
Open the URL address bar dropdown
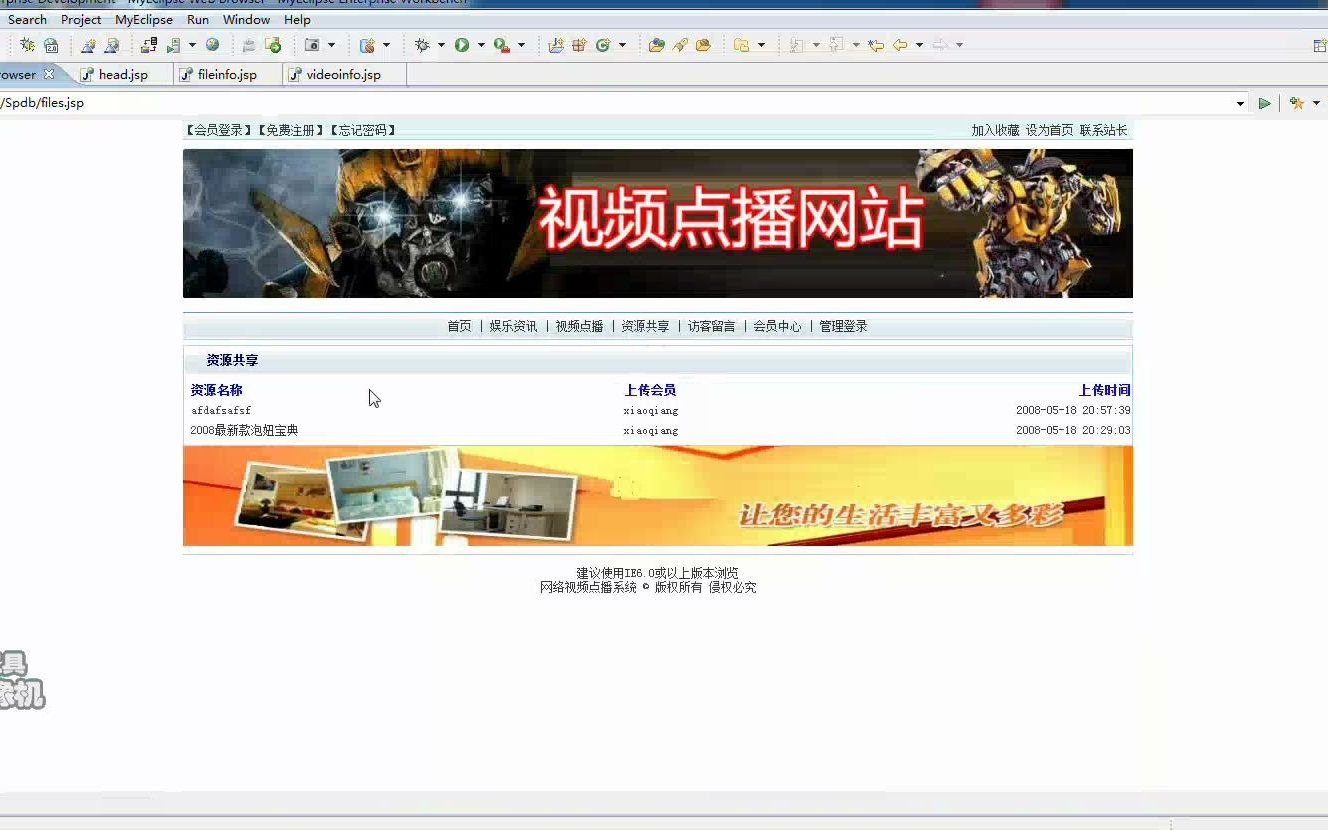point(1240,103)
